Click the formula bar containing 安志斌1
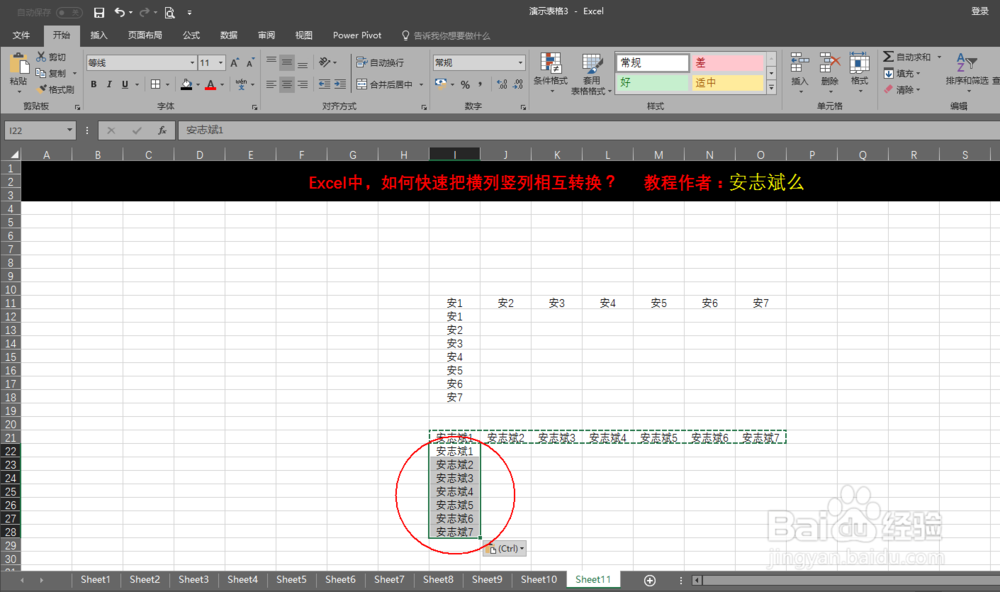This screenshot has width=1000, height=592. (587, 130)
